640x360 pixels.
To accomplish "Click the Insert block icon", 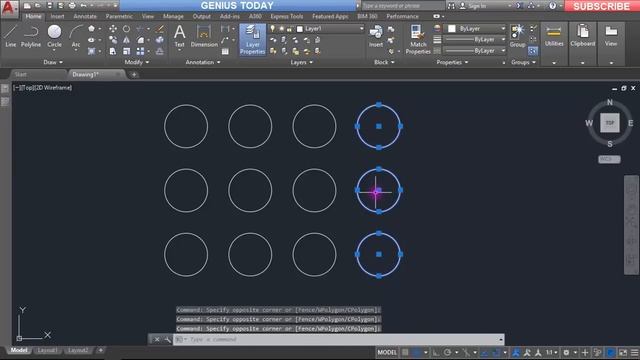I will coord(376,36).
